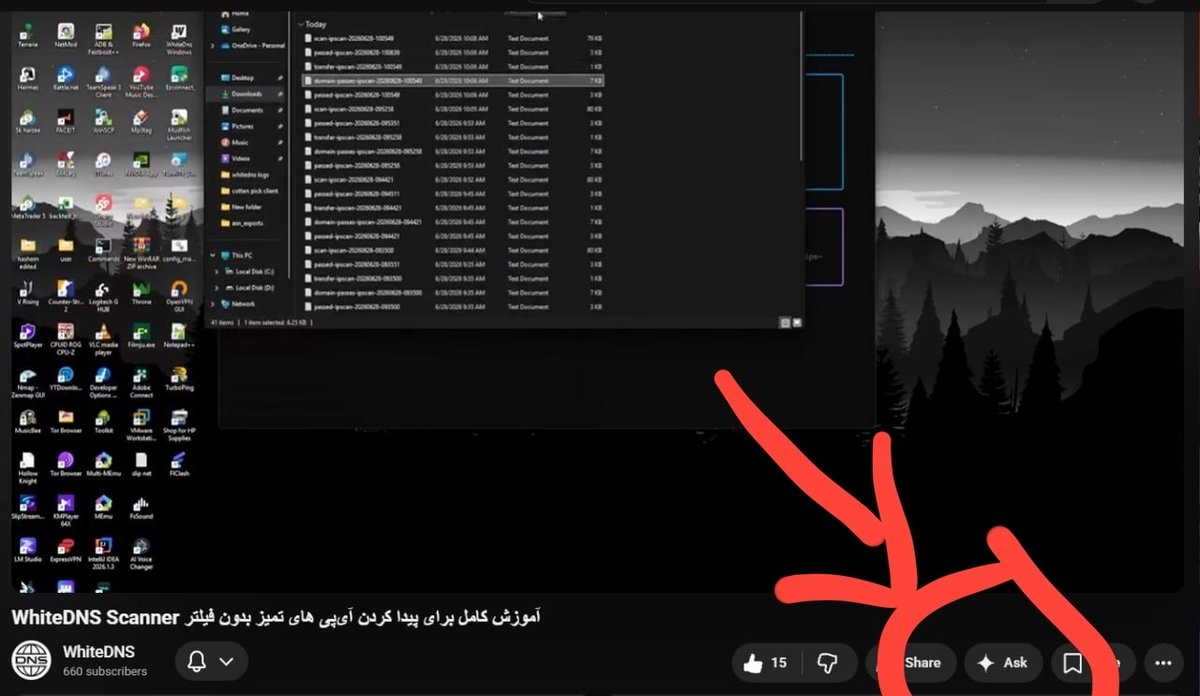Like the WhiteDNS Scanner video
This screenshot has width=1200, height=696.
click(766, 662)
